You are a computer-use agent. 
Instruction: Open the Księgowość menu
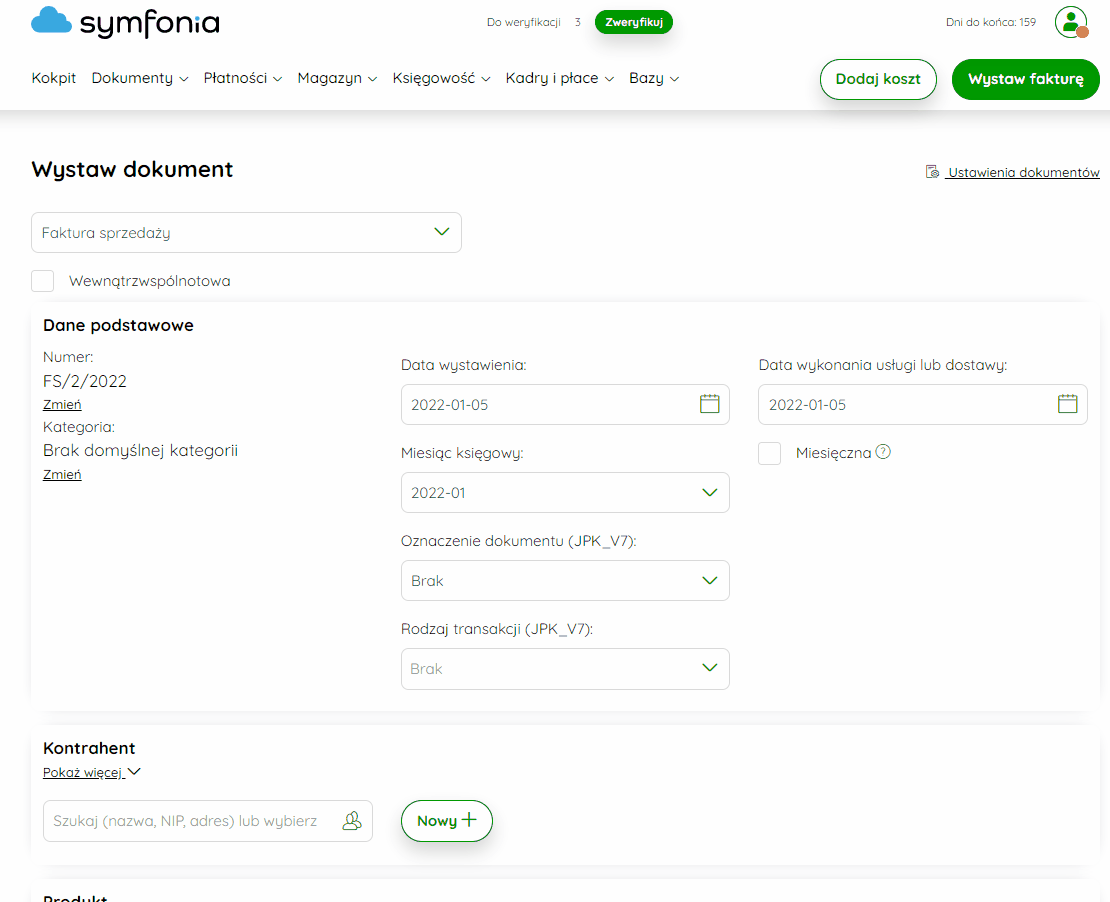pyautogui.click(x=441, y=78)
